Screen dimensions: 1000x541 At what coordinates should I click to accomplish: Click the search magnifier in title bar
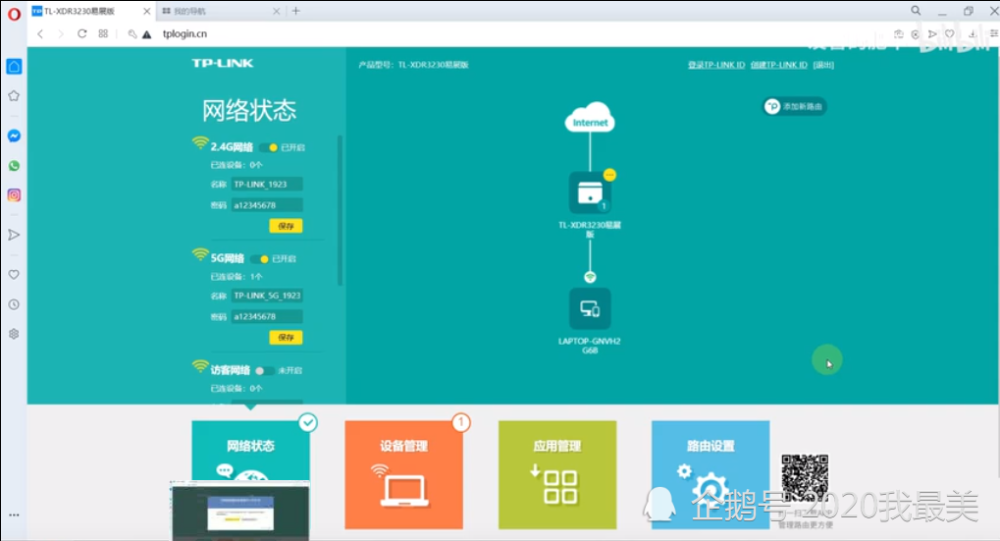click(x=916, y=10)
